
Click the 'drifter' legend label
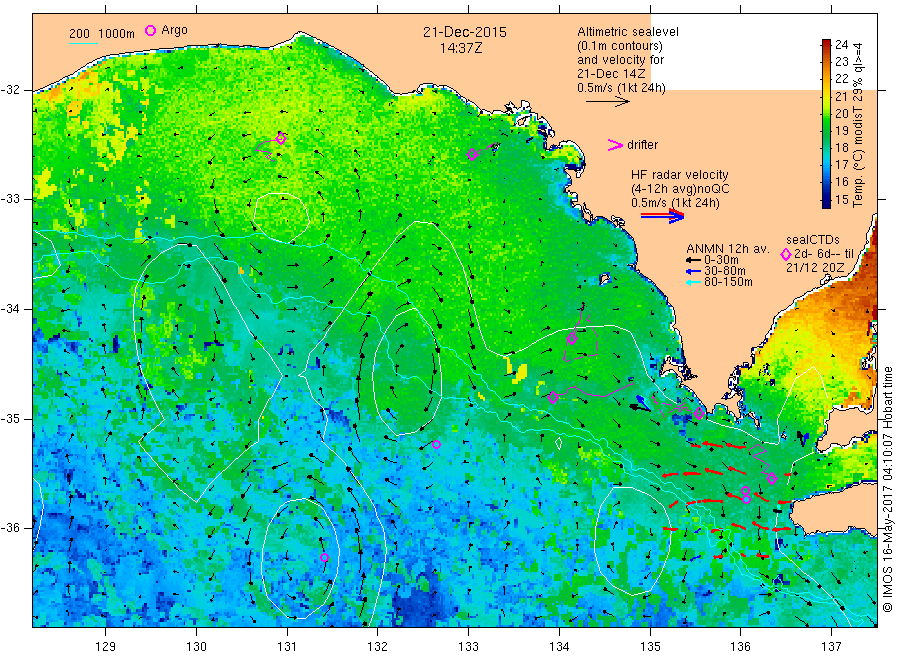point(643,145)
